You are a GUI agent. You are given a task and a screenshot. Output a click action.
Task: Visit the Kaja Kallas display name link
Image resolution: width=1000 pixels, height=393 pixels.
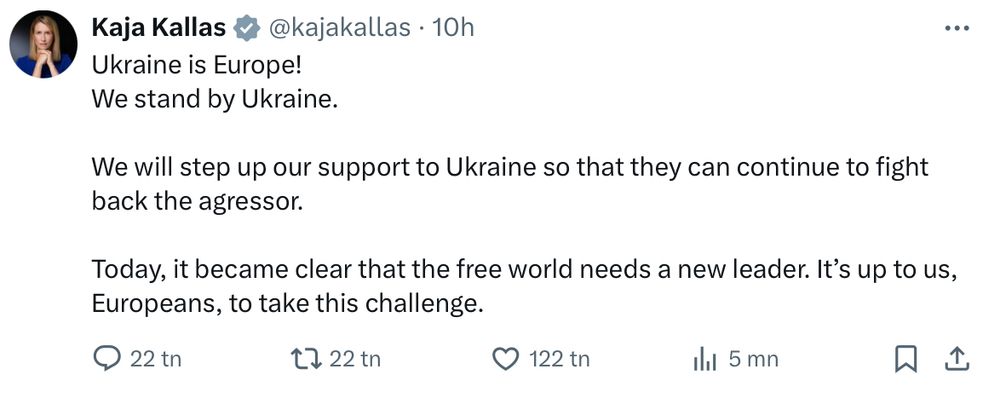[158, 28]
